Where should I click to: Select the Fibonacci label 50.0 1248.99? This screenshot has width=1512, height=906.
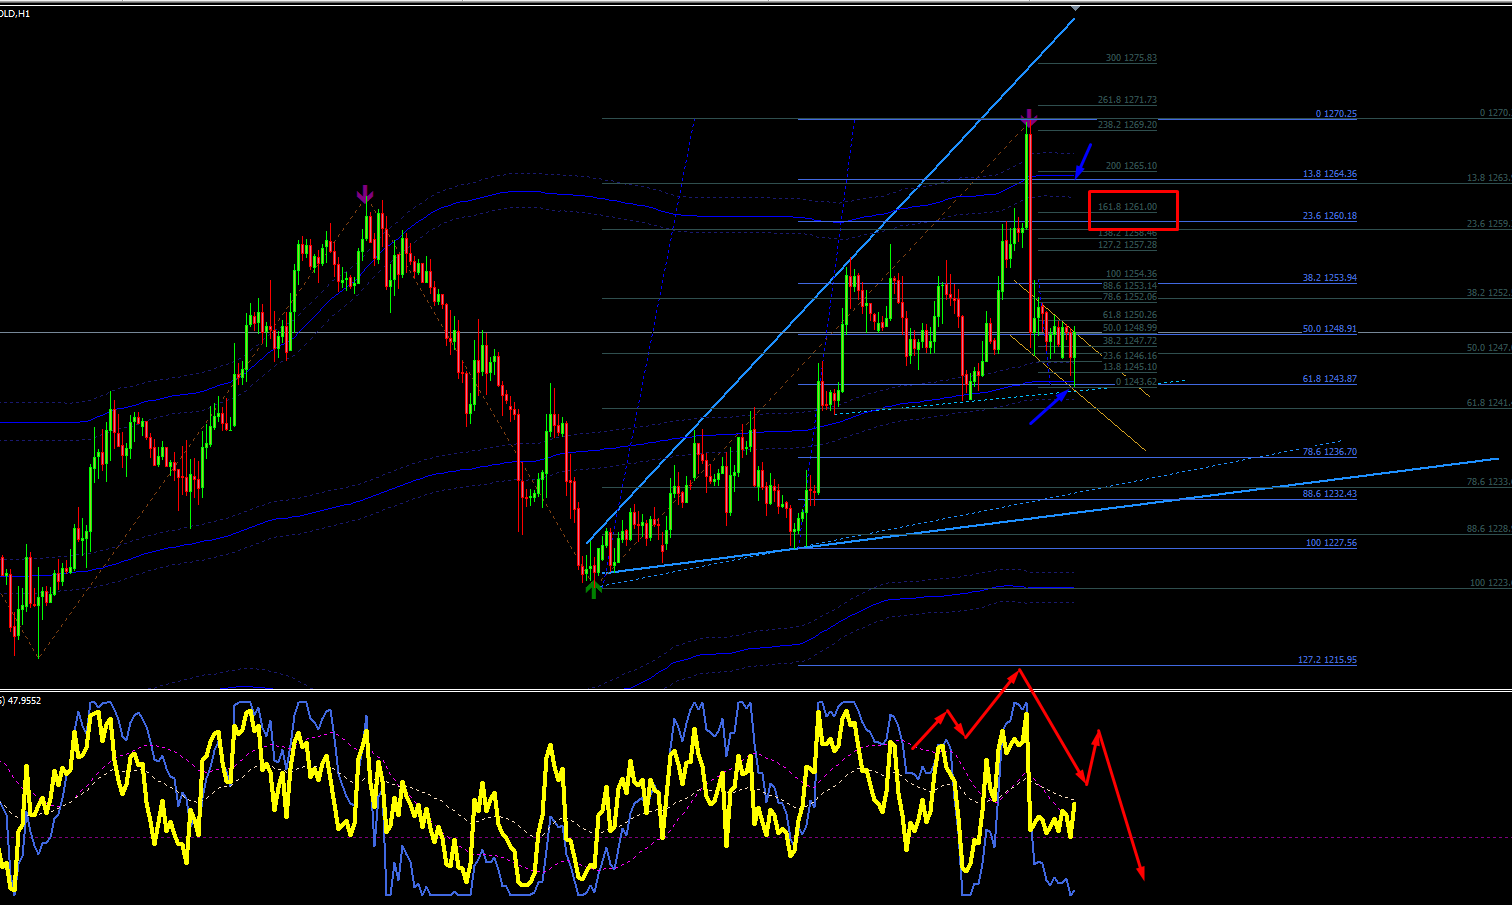1129,328
